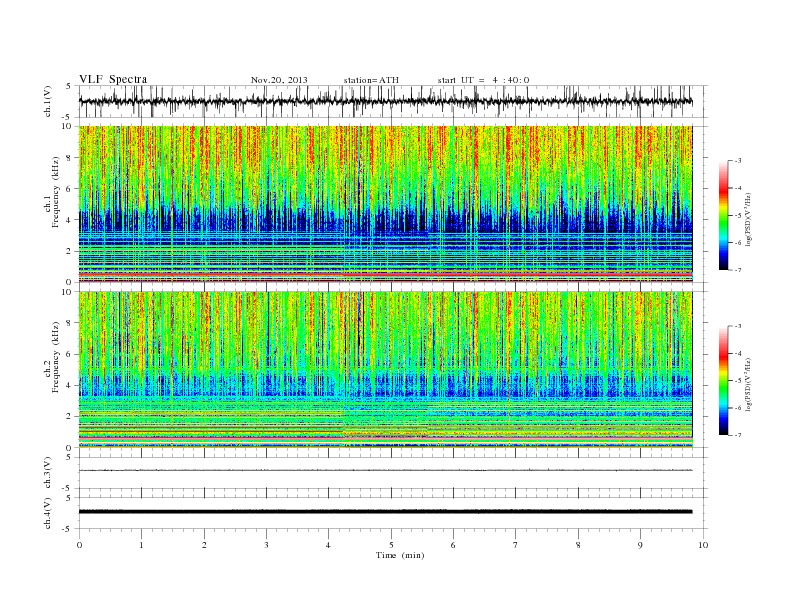Click the "-3" tick on ch.1 color bar
Screen dimensions: 792x612
coord(737,161)
